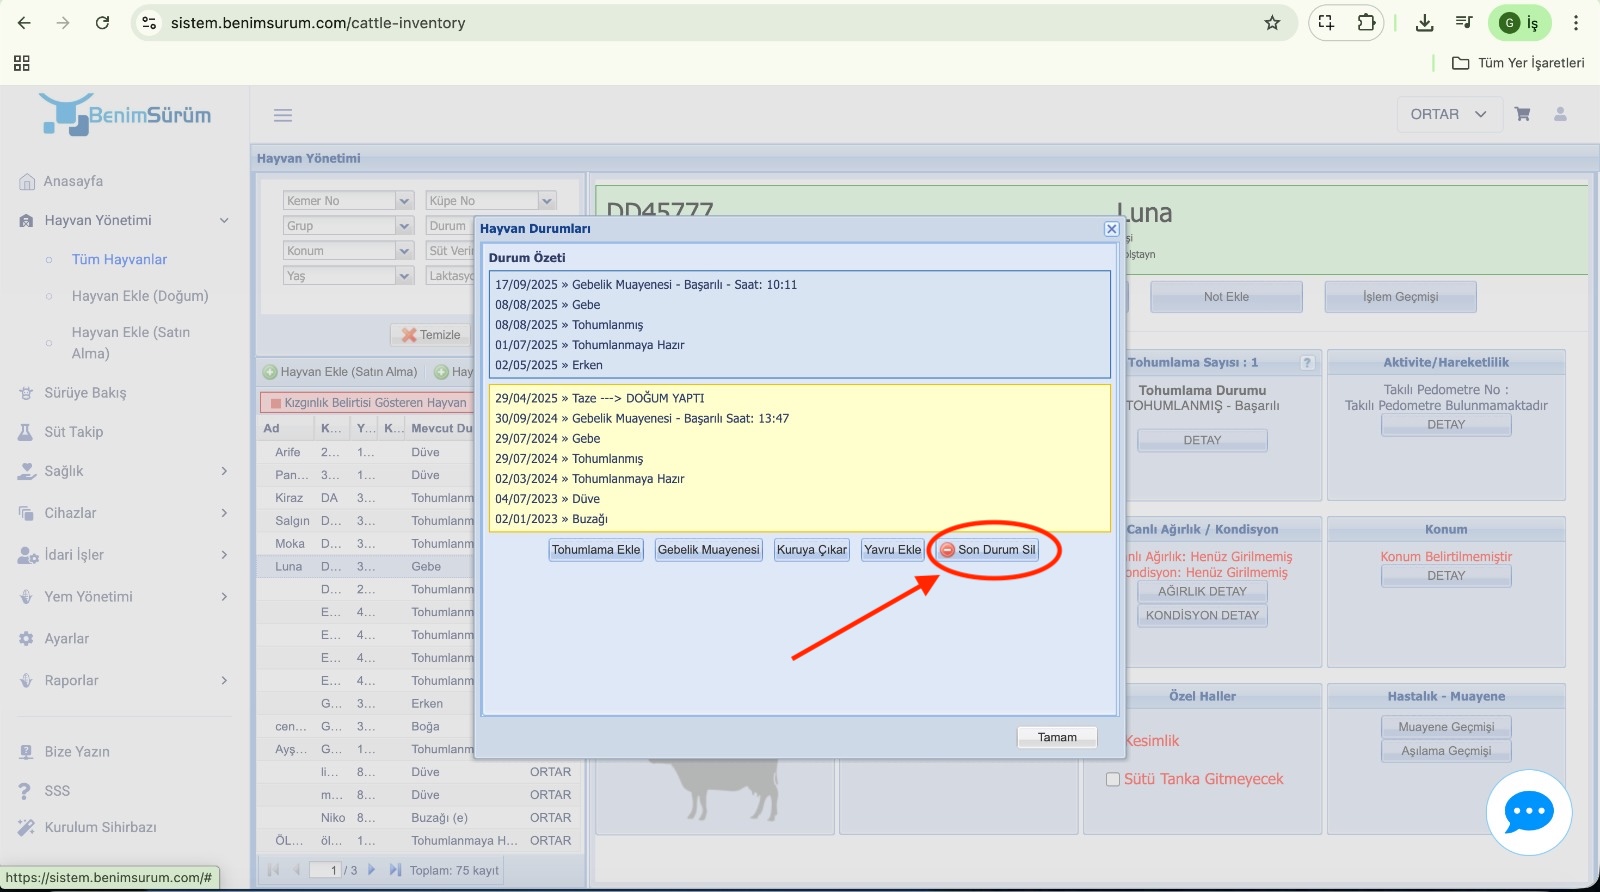
Task: Open browser downloads icon
Action: [1425, 23]
